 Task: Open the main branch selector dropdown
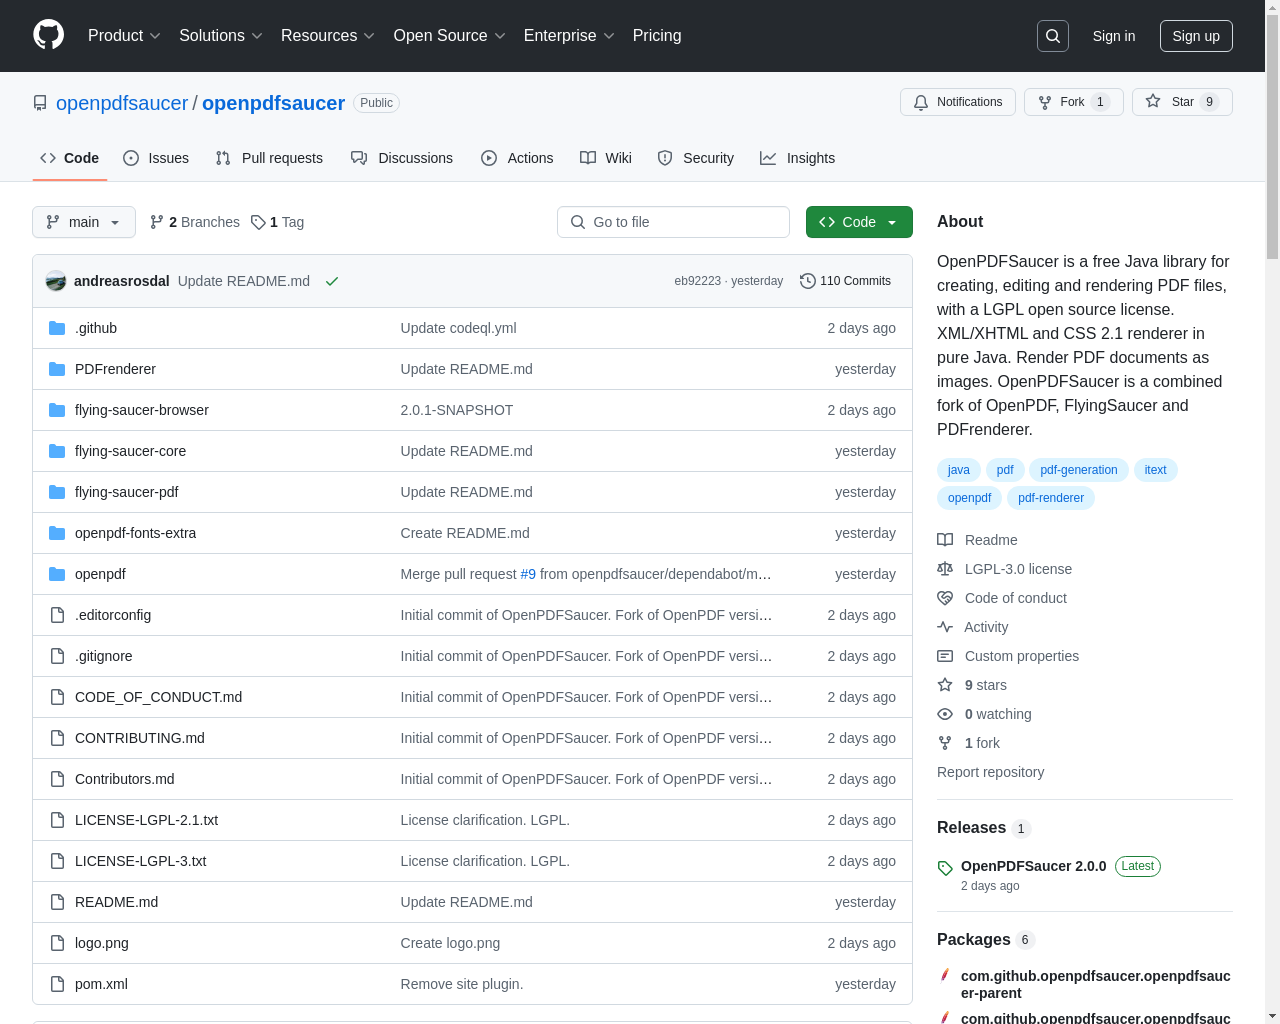pyautogui.click(x=84, y=222)
